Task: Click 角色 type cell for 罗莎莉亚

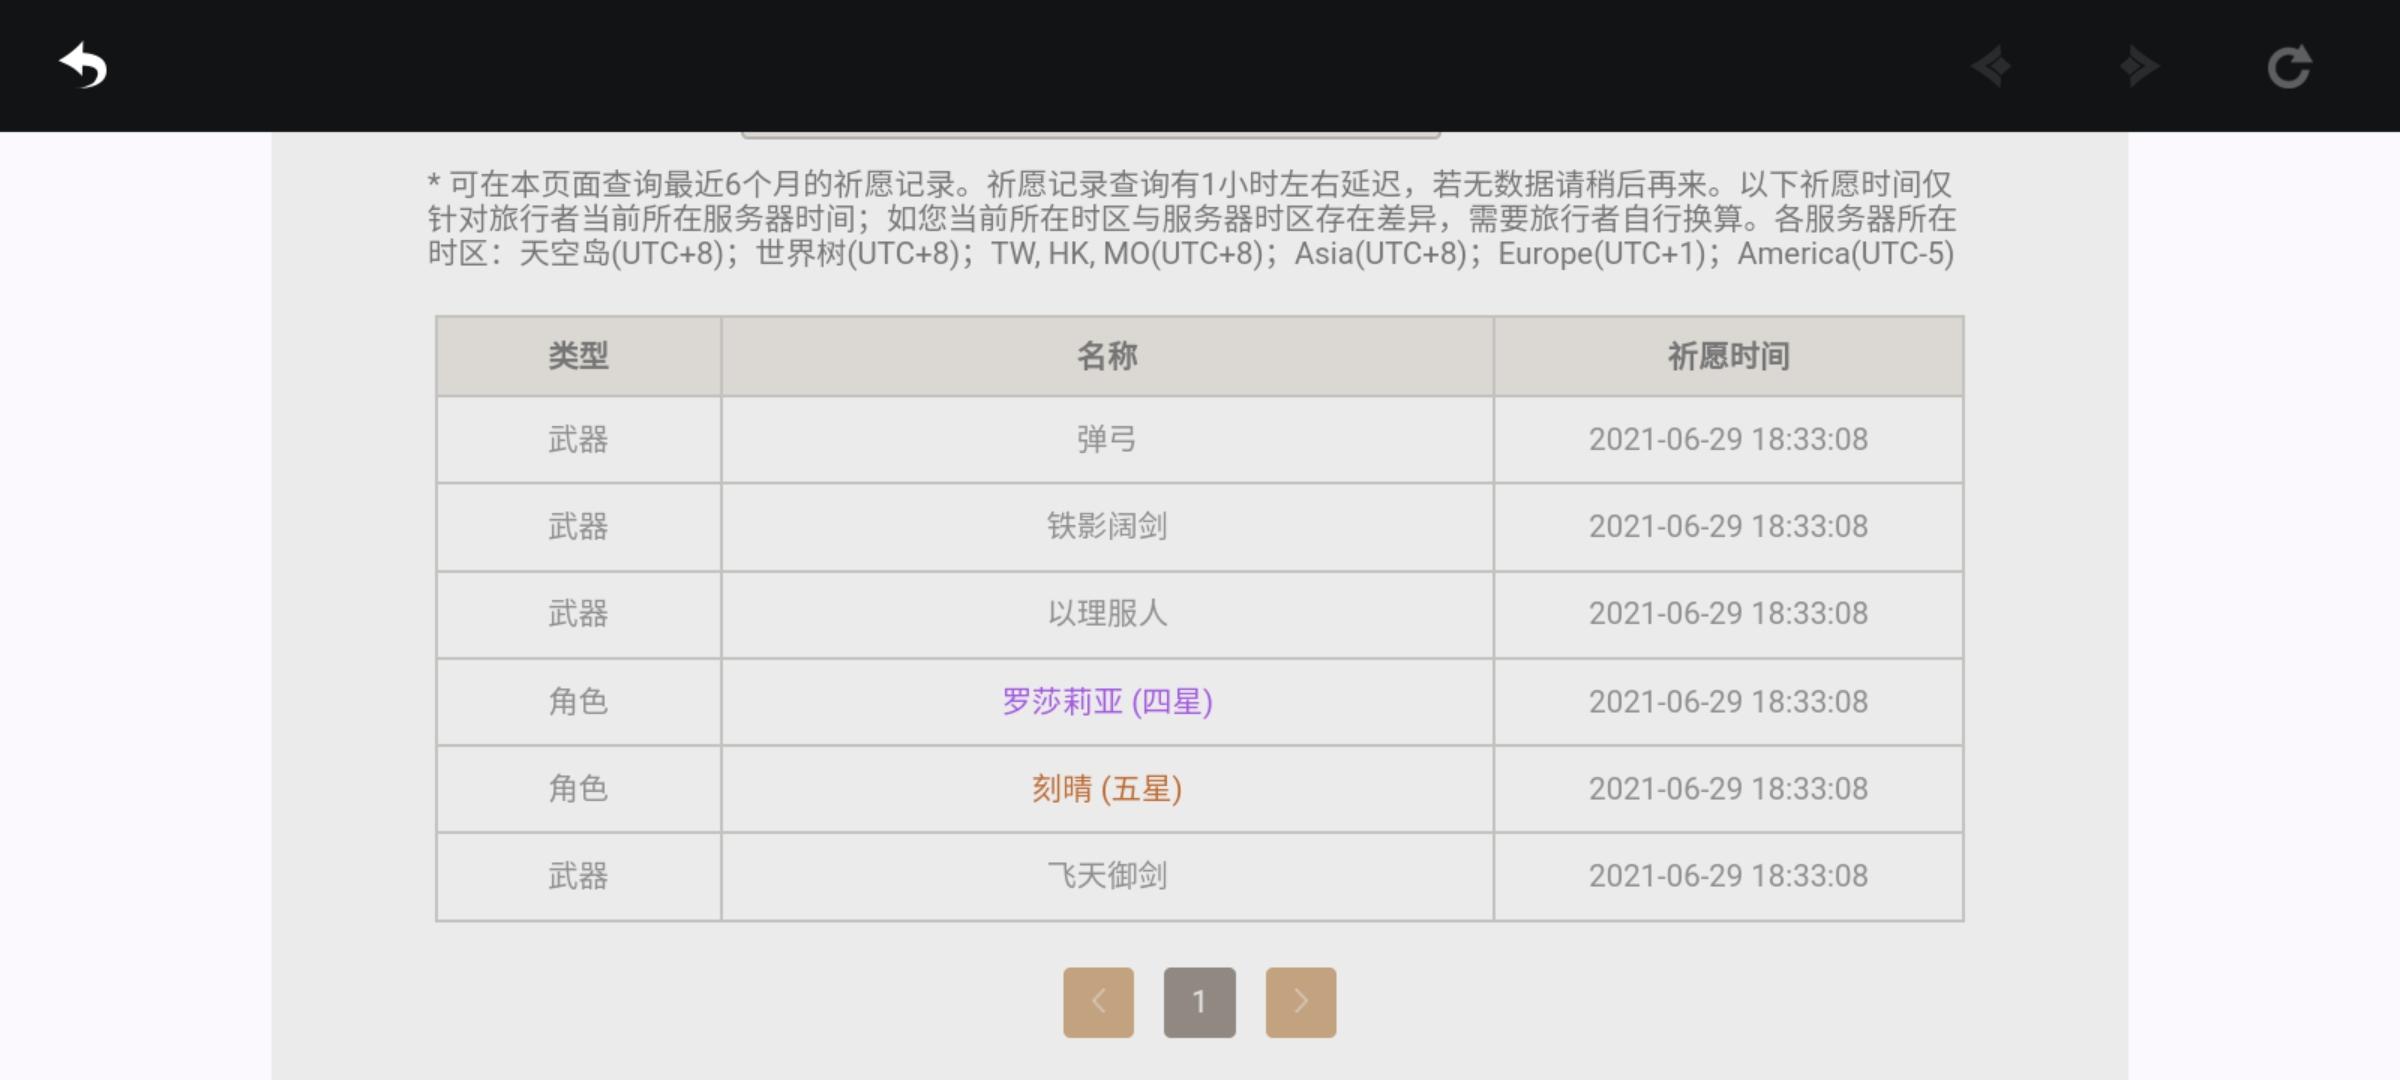Action: [578, 702]
